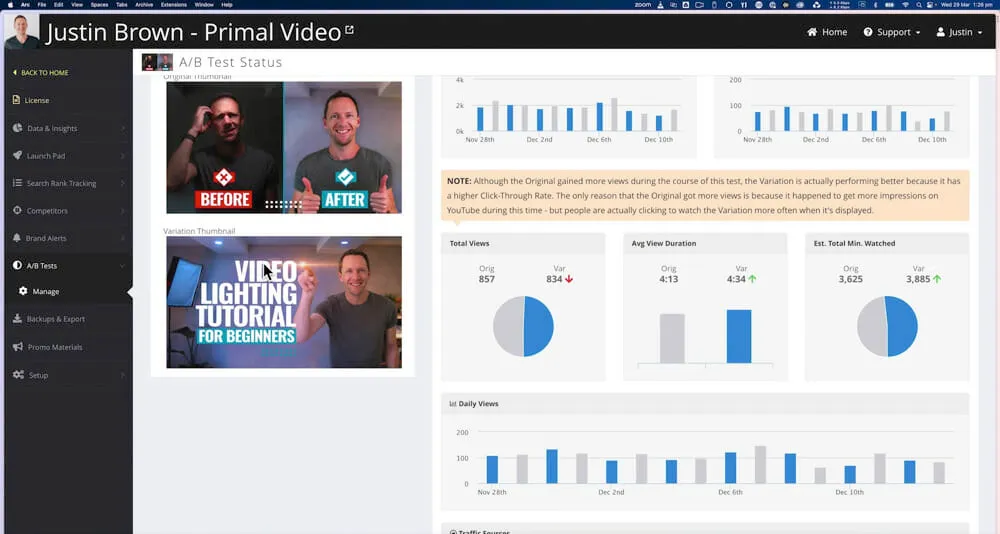The image size is (1000, 534).
Task: Click the Launch Pad rocket icon
Action: coord(17,156)
